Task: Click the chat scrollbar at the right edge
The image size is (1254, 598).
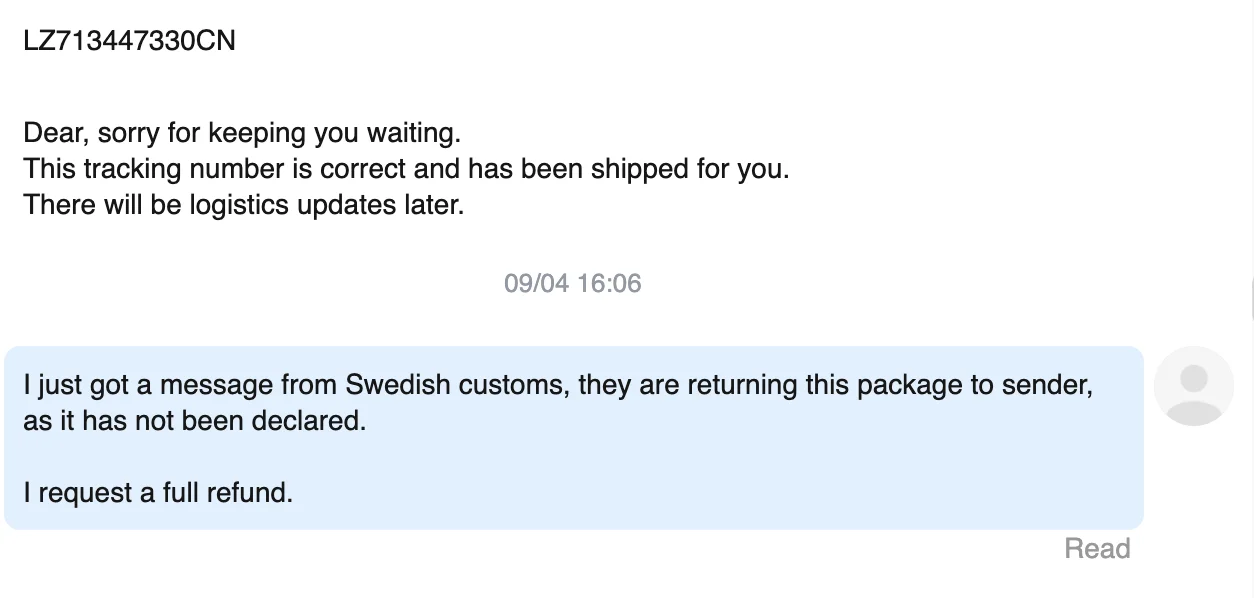Action: [x=1251, y=299]
